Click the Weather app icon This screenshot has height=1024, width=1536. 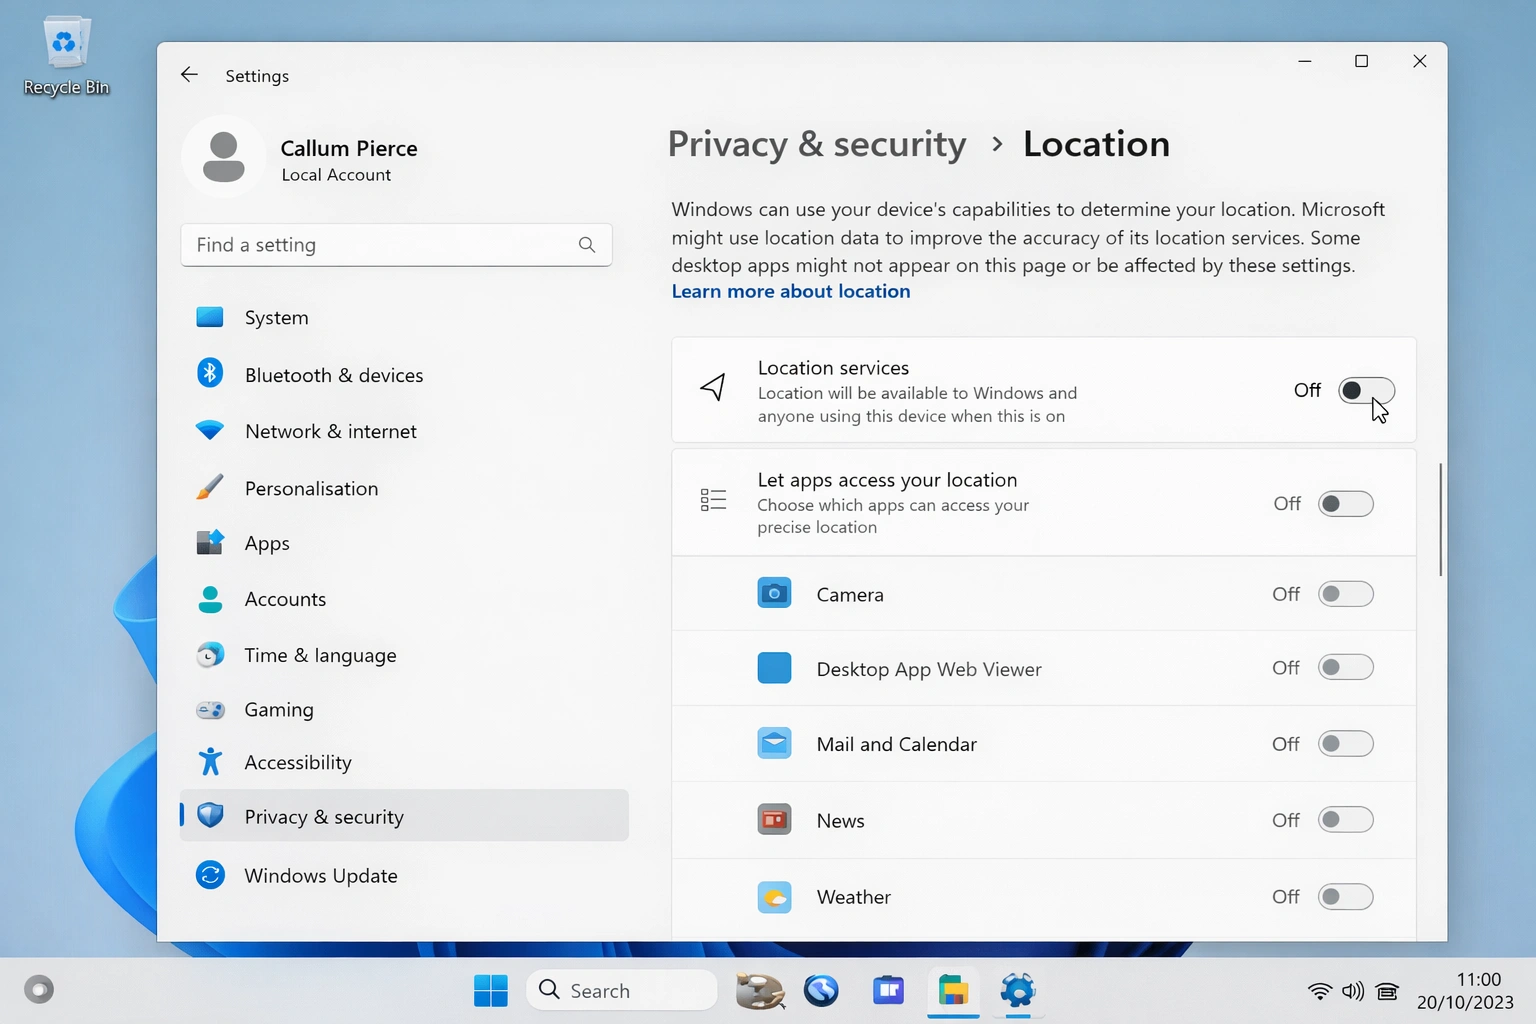[774, 897]
